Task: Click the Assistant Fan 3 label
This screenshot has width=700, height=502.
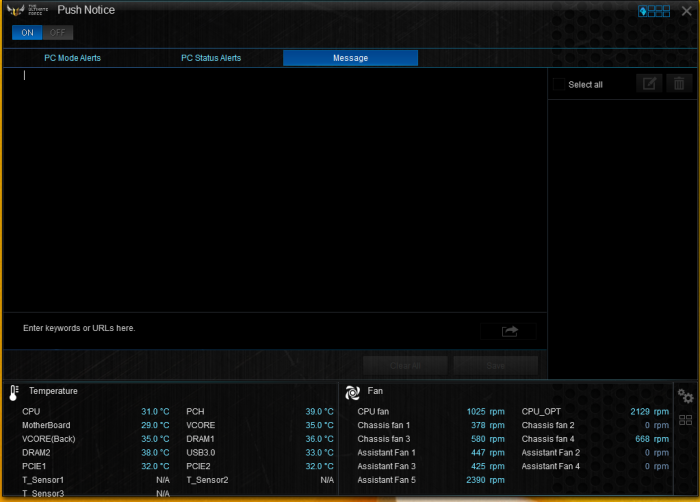Action: (x=387, y=466)
